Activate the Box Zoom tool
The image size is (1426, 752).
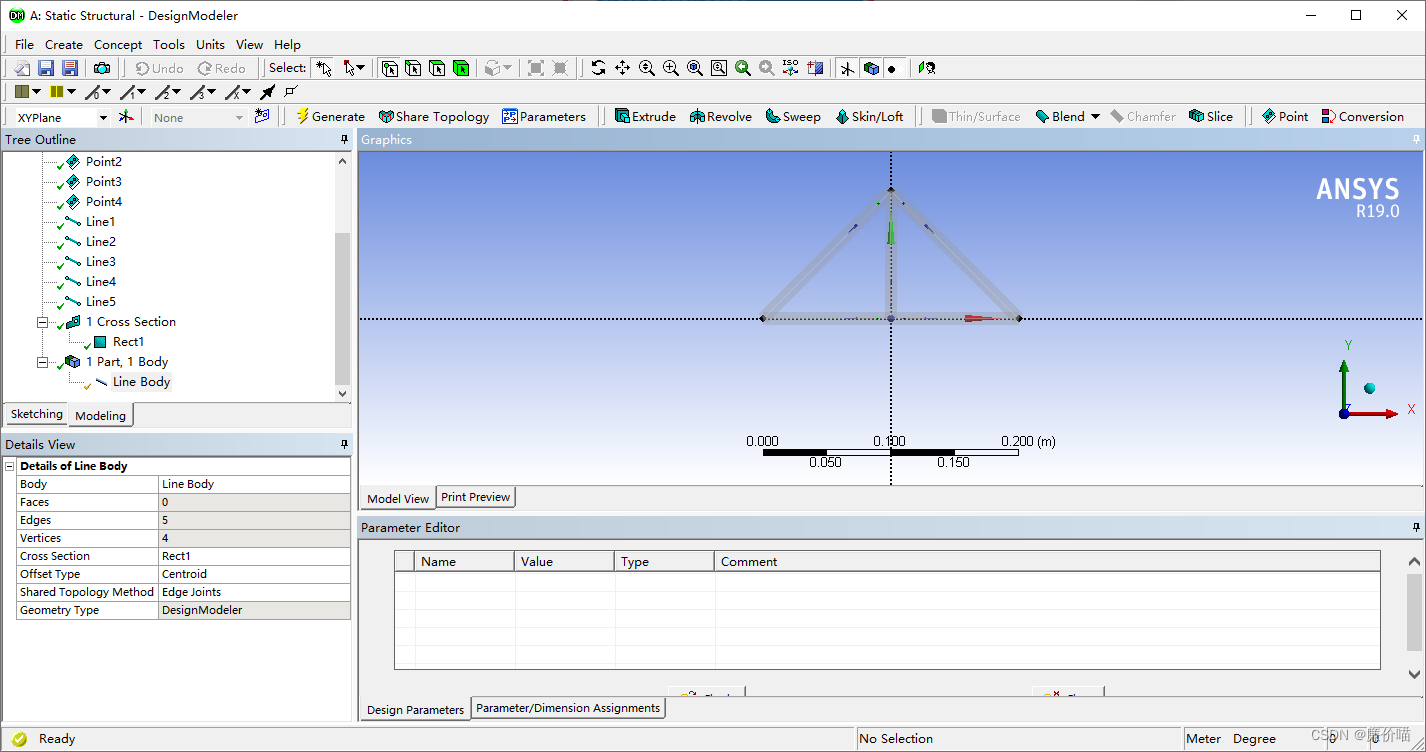tap(671, 68)
